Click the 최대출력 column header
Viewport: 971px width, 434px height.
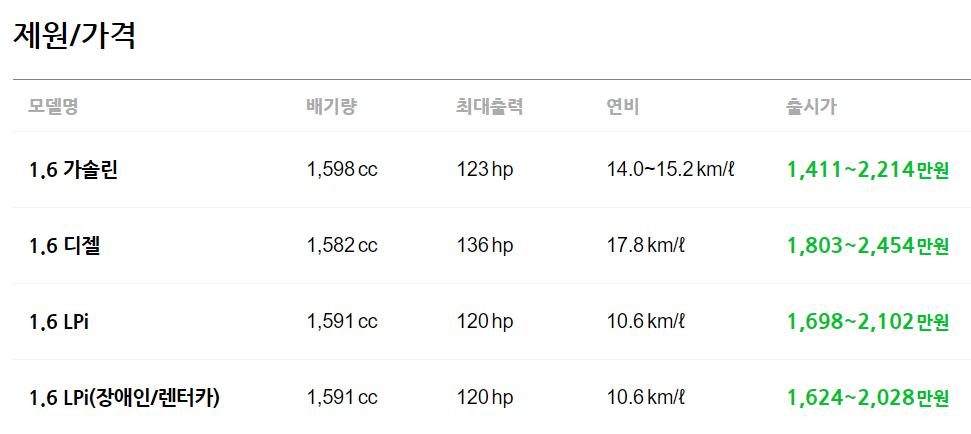pos(489,106)
